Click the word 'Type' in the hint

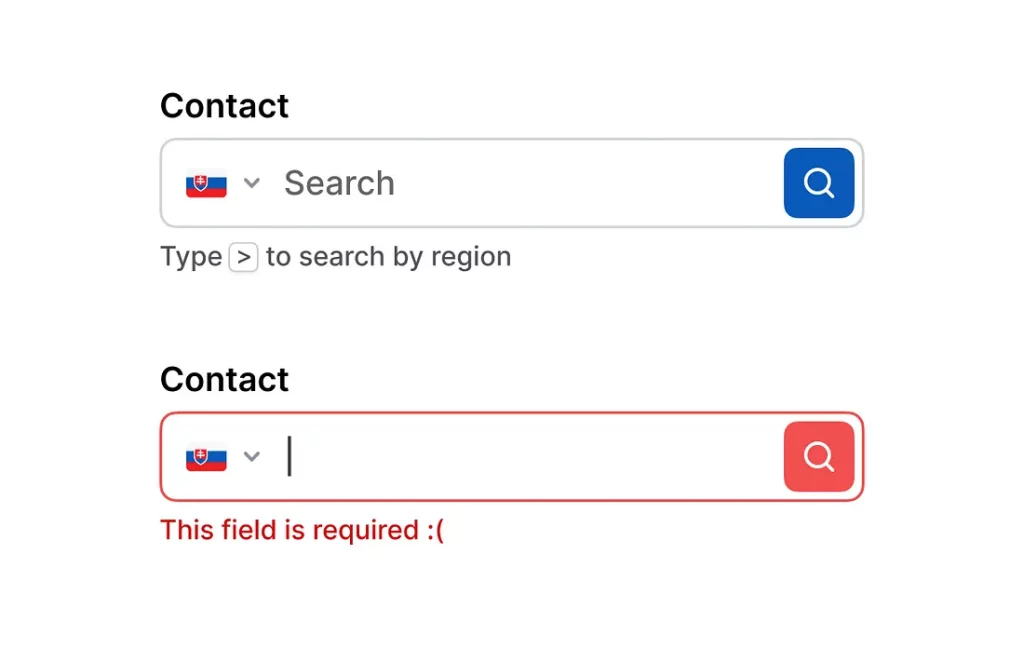[x=191, y=257]
